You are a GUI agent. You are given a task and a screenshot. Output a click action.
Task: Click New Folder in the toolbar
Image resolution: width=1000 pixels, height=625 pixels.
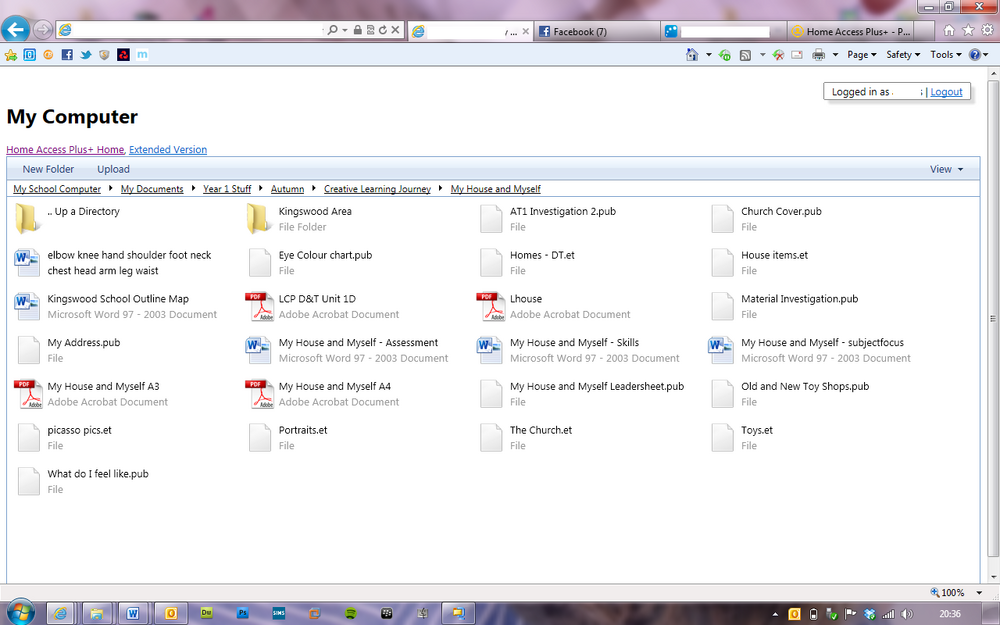click(x=48, y=169)
